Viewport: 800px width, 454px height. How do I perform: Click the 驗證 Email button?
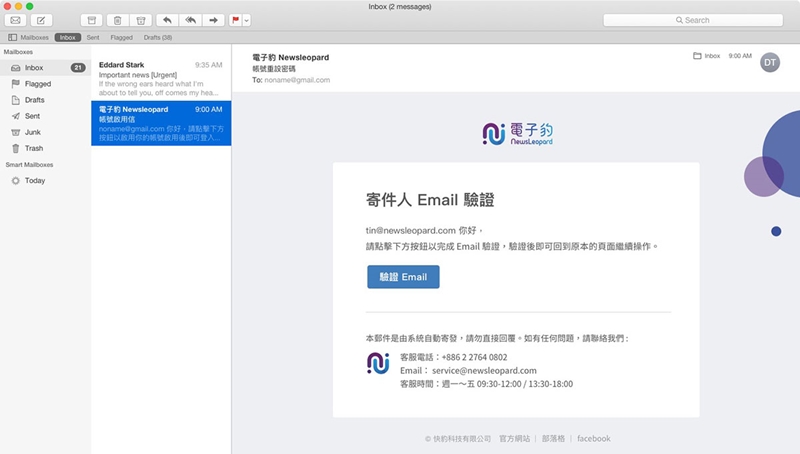coord(403,277)
